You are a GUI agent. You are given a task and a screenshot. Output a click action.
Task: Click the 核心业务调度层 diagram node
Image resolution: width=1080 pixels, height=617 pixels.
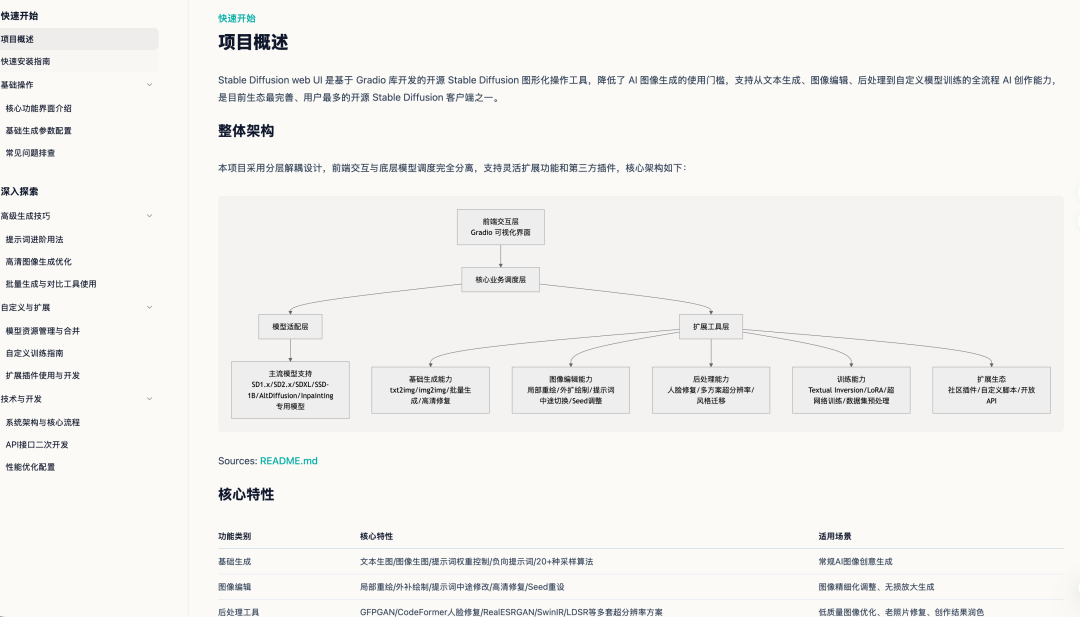tap(501, 280)
